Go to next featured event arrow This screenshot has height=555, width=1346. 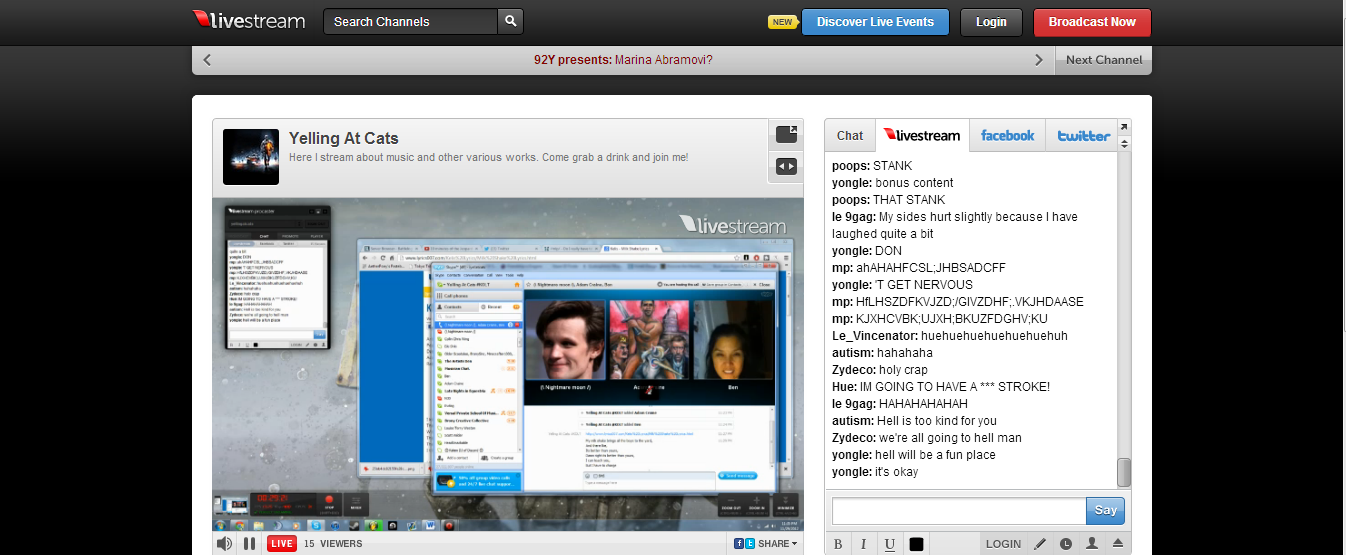(1039, 60)
